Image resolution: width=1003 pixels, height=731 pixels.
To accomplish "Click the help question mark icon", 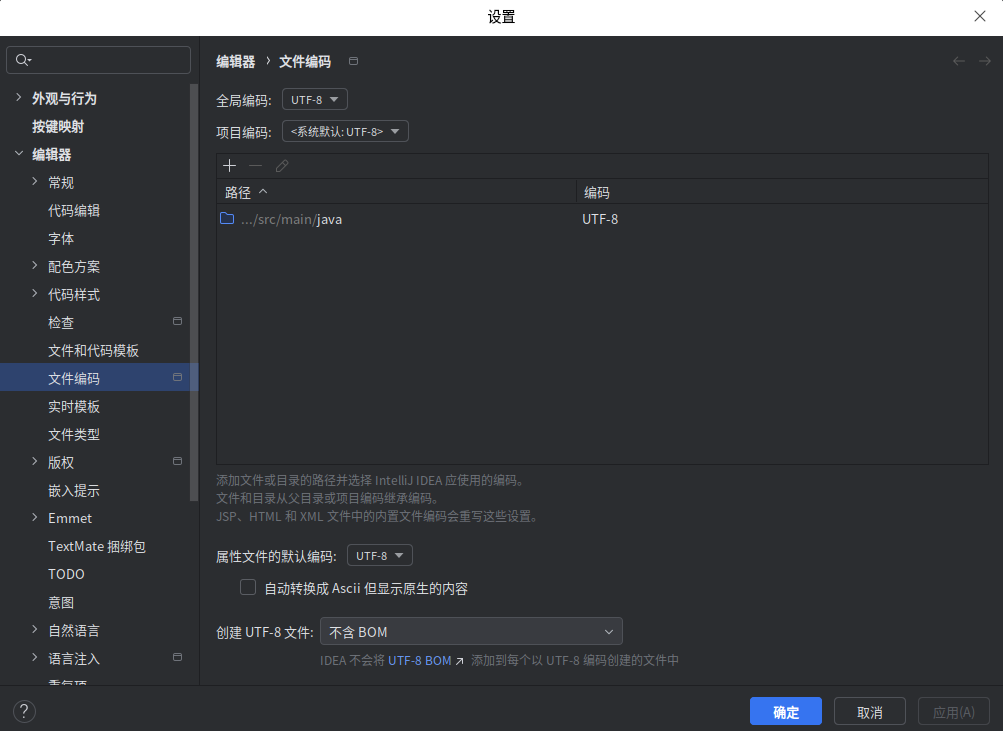I will coord(24,711).
